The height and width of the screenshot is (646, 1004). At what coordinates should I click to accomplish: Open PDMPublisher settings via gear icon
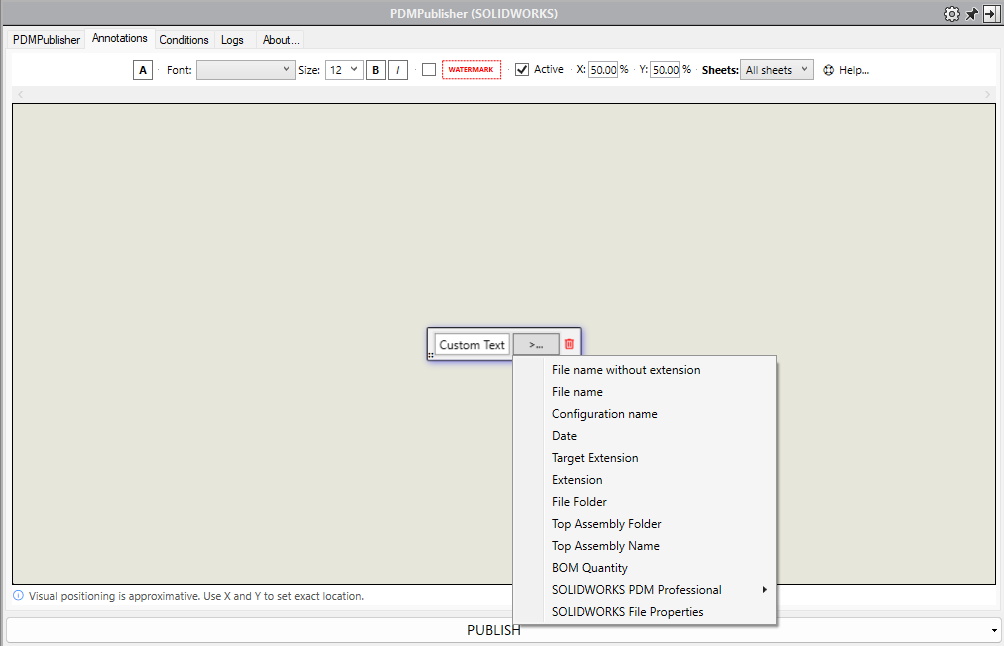[x=951, y=13]
